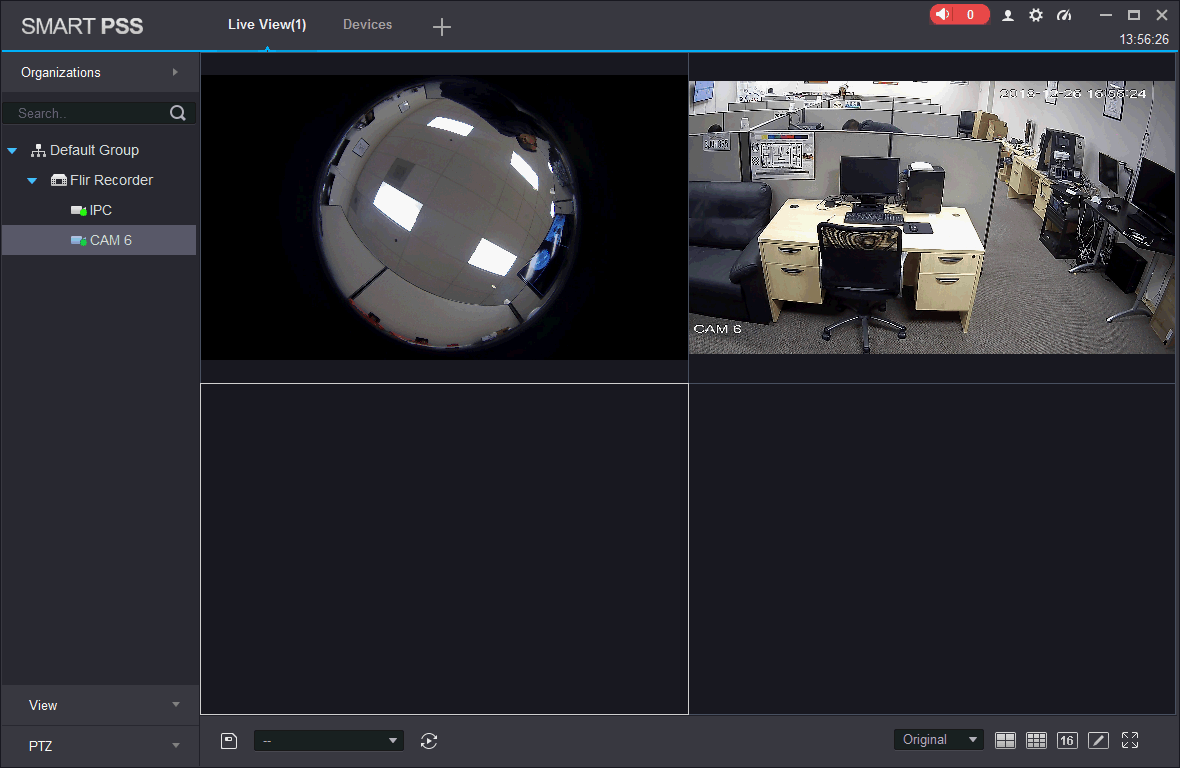Enter full screen video mode
This screenshot has height=768, width=1180.
pyautogui.click(x=1130, y=740)
